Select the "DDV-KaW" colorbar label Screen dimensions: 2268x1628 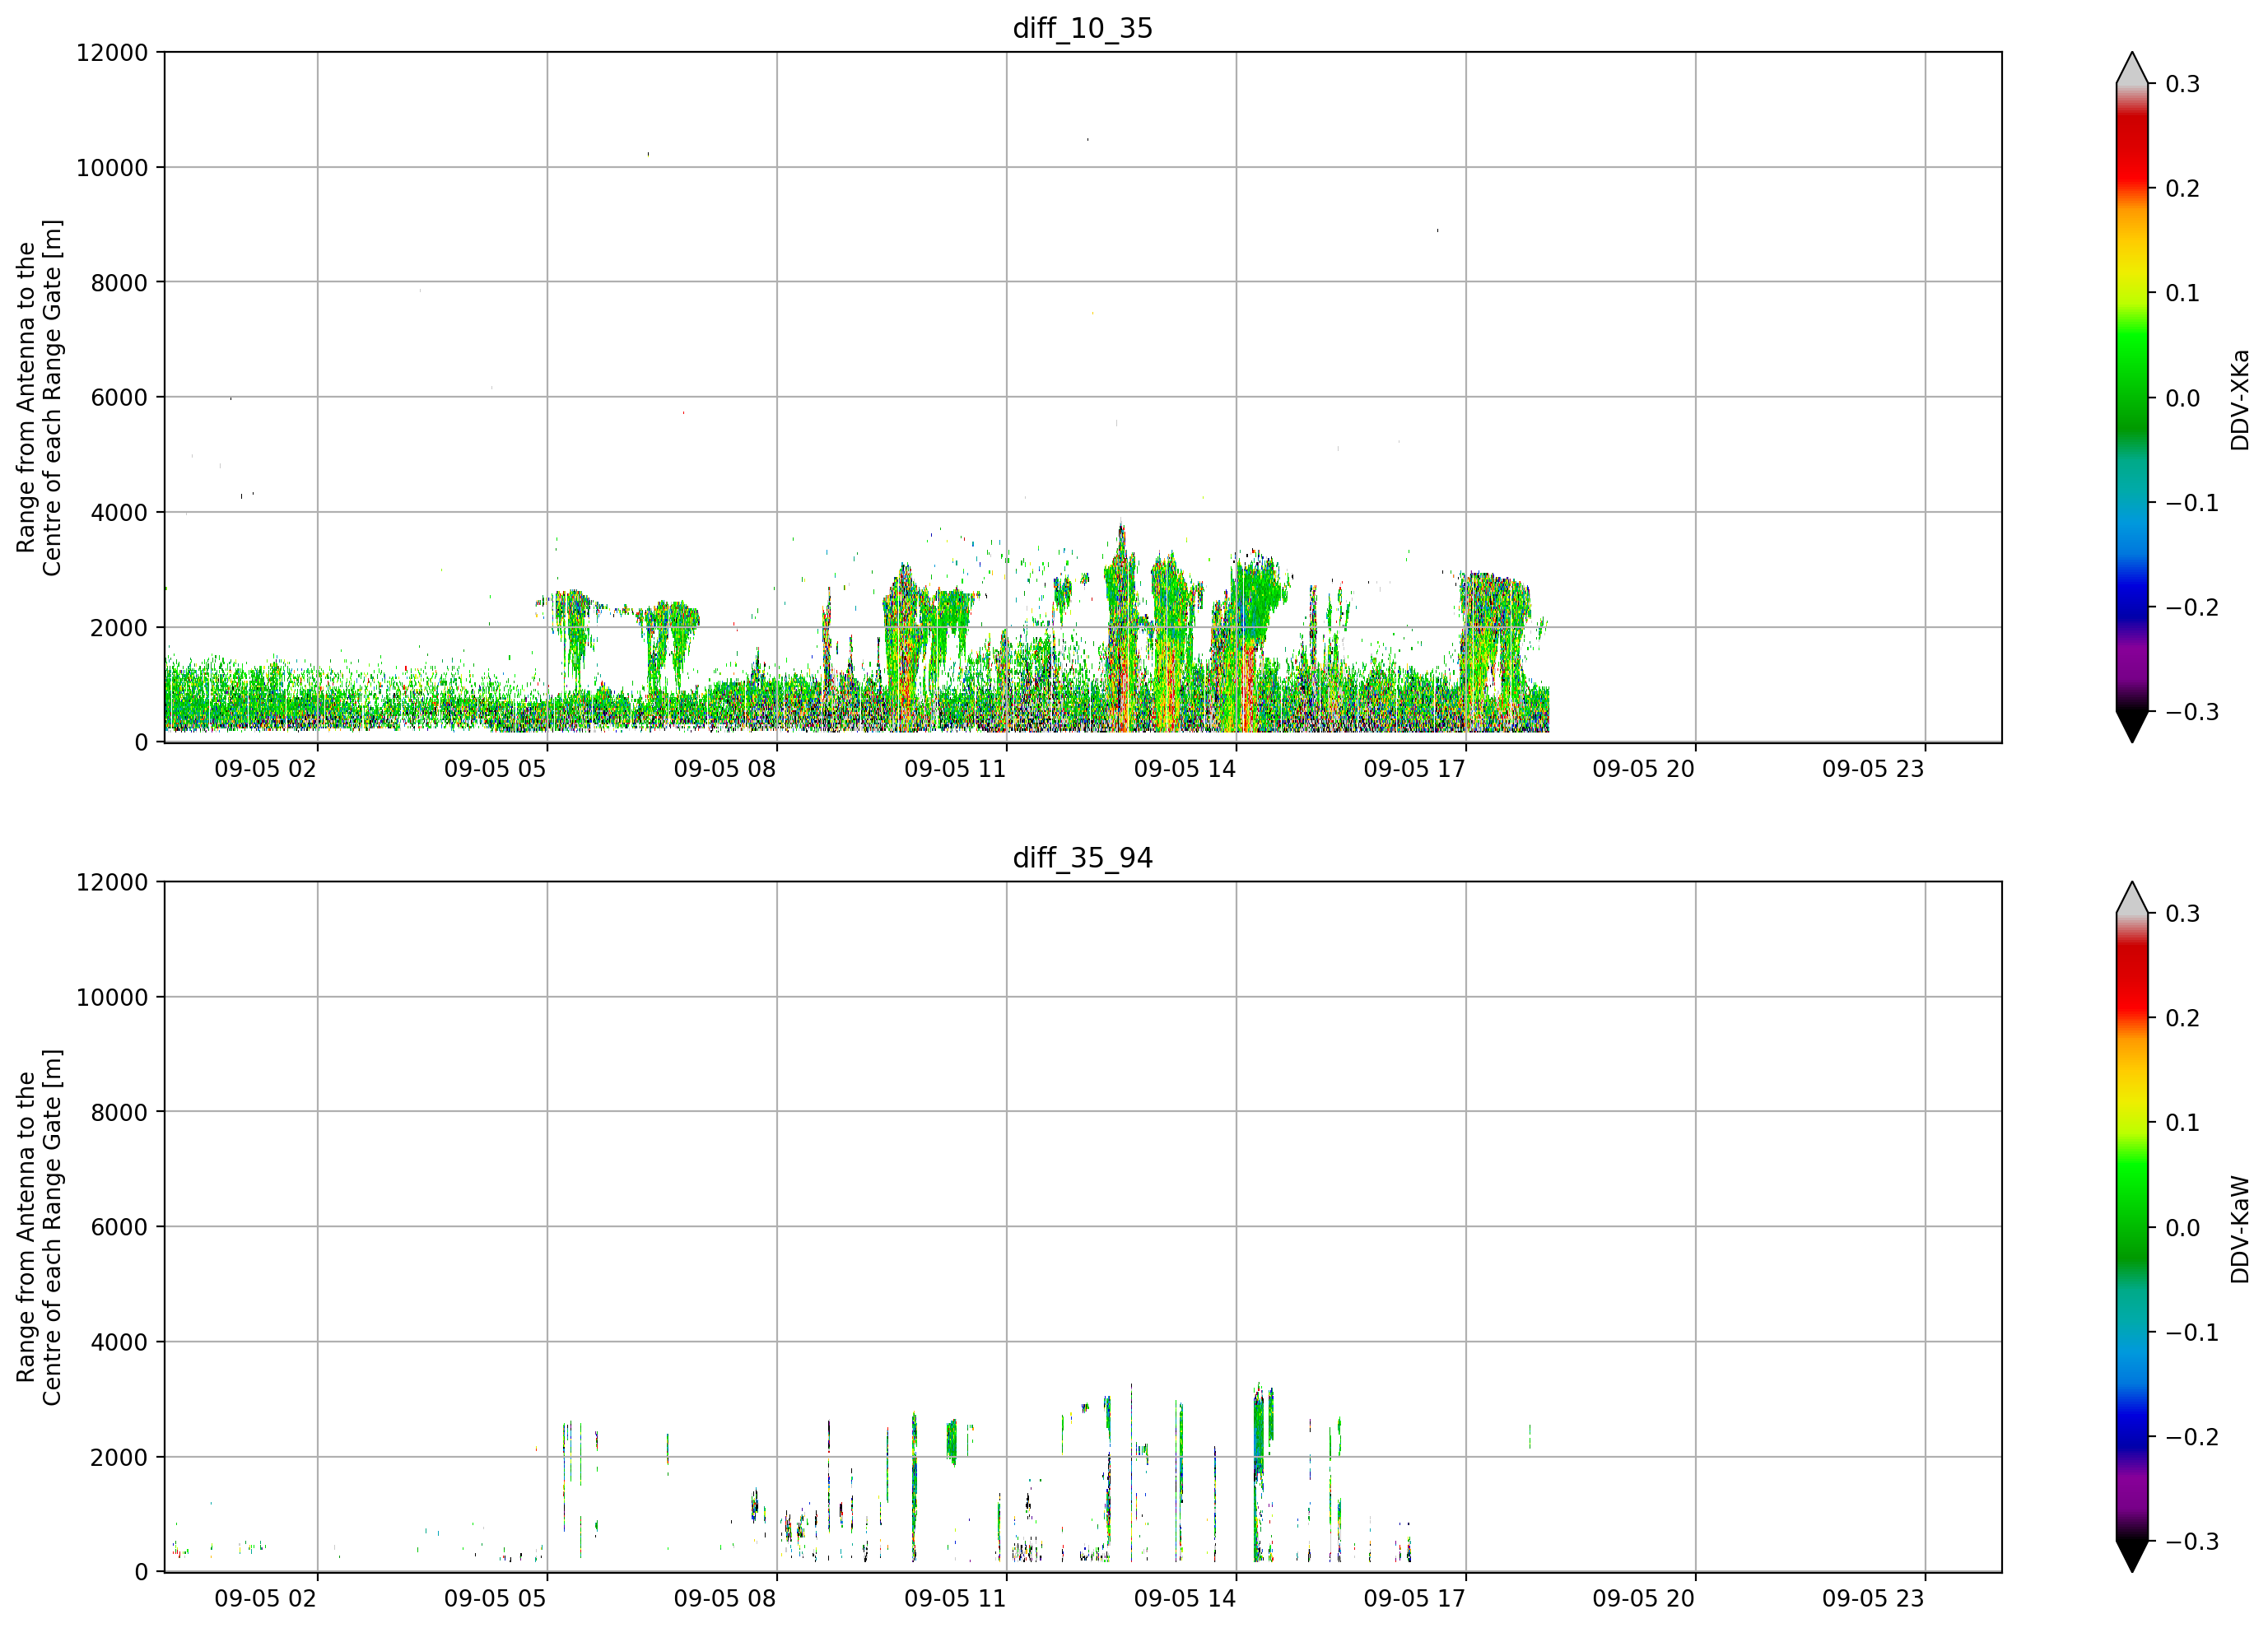tap(2240, 1230)
